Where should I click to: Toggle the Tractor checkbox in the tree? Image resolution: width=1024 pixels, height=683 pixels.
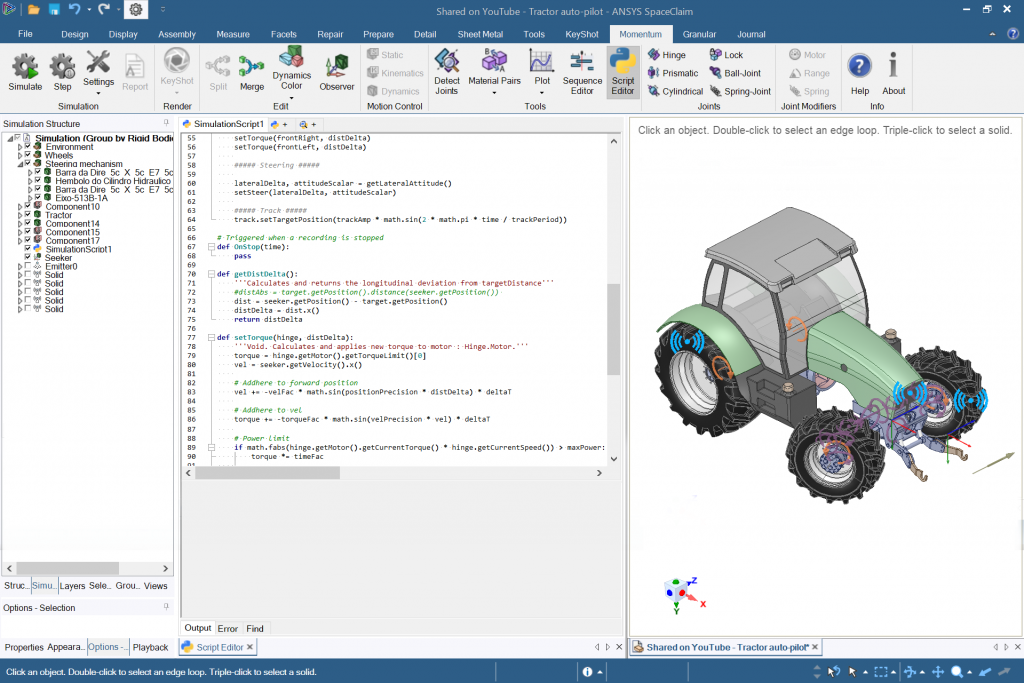pyautogui.click(x=28, y=214)
